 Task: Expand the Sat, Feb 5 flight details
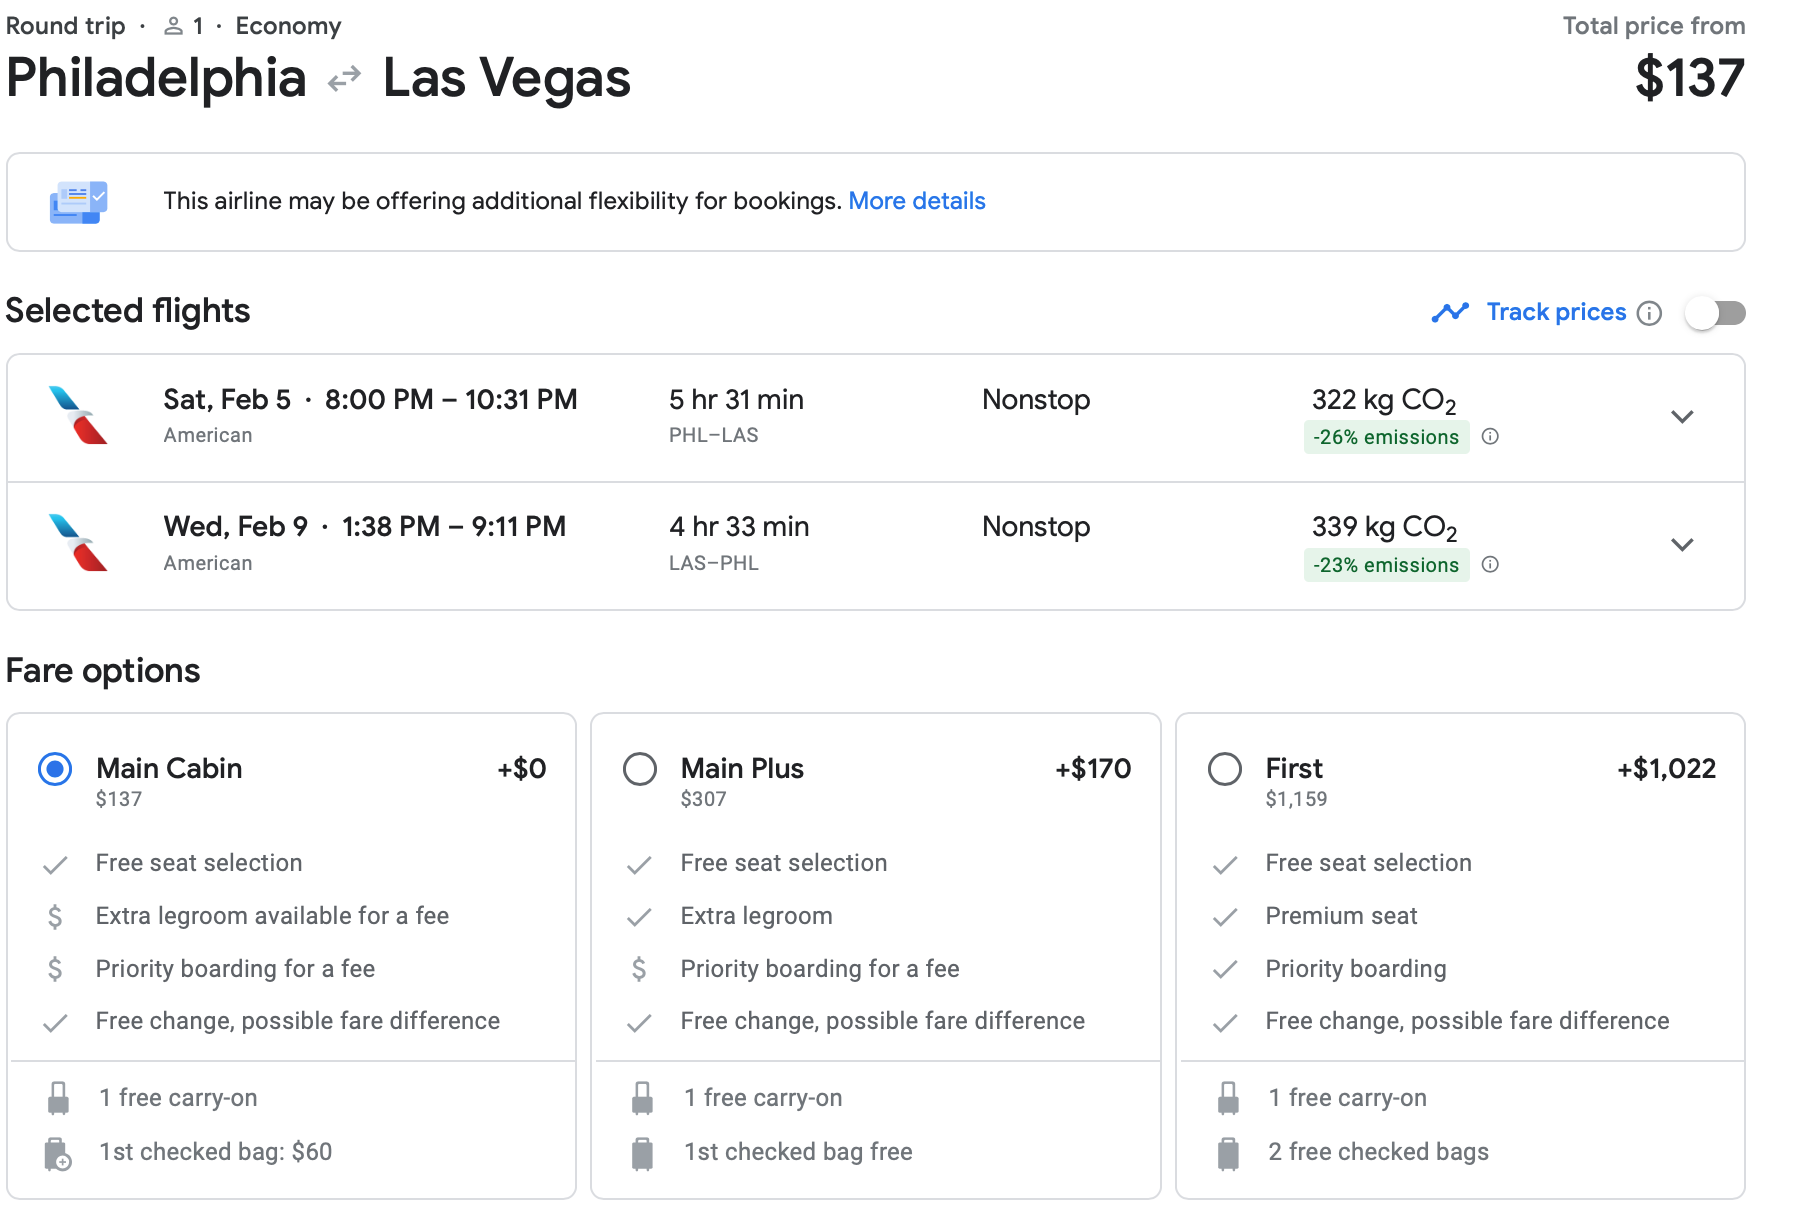[x=1682, y=417]
